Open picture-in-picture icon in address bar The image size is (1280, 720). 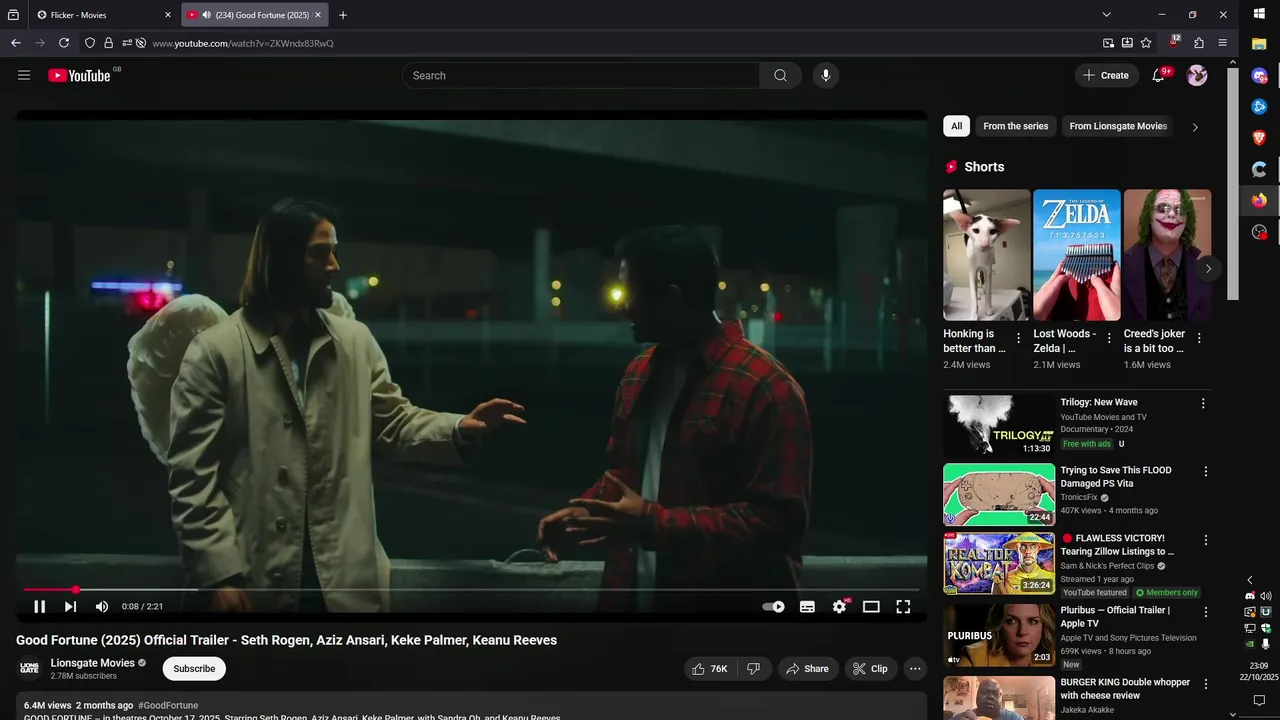tap(1108, 43)
